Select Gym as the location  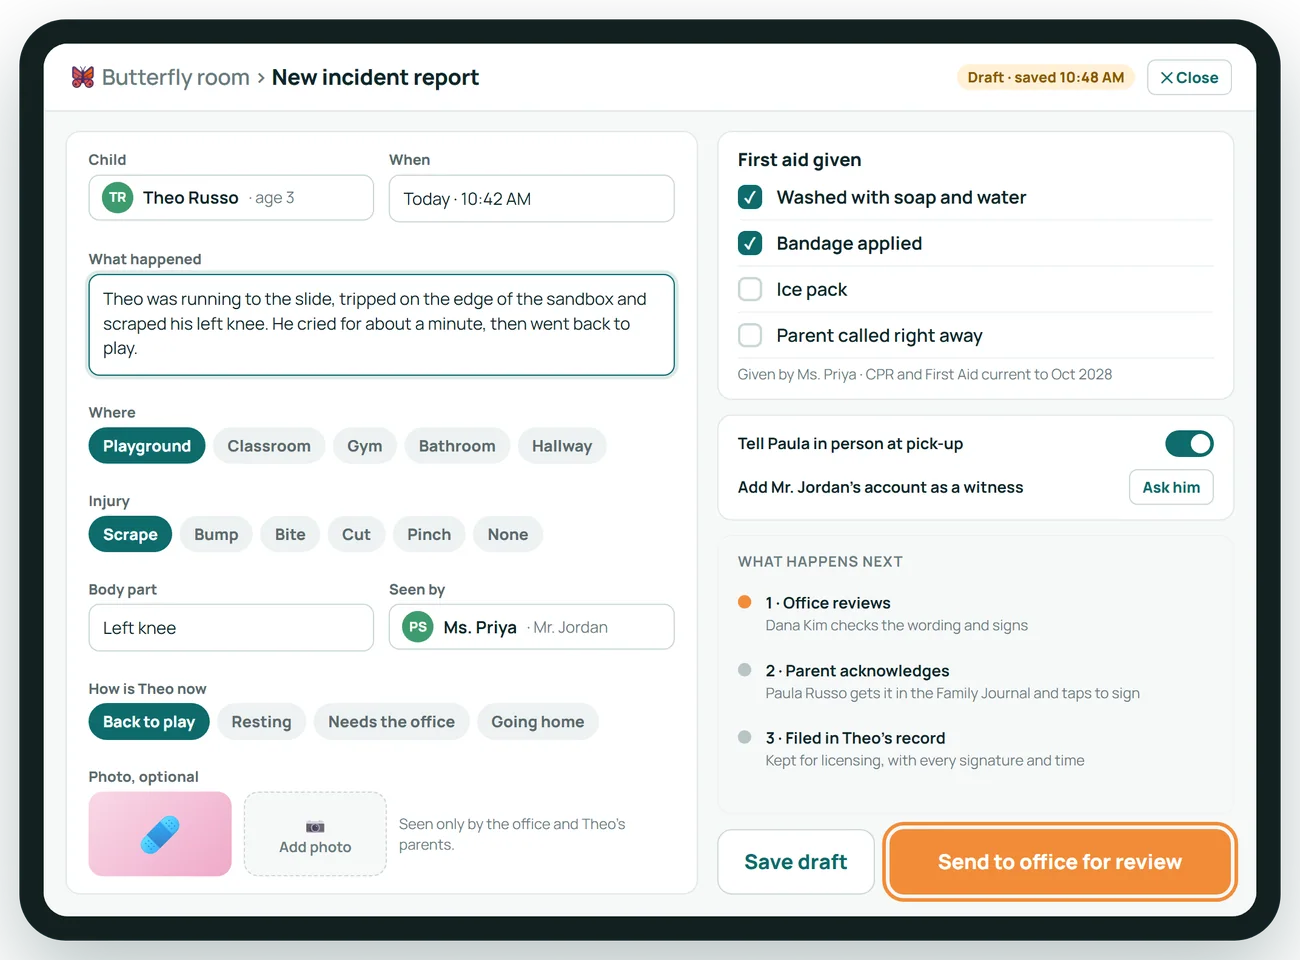(x=365, y=446)
